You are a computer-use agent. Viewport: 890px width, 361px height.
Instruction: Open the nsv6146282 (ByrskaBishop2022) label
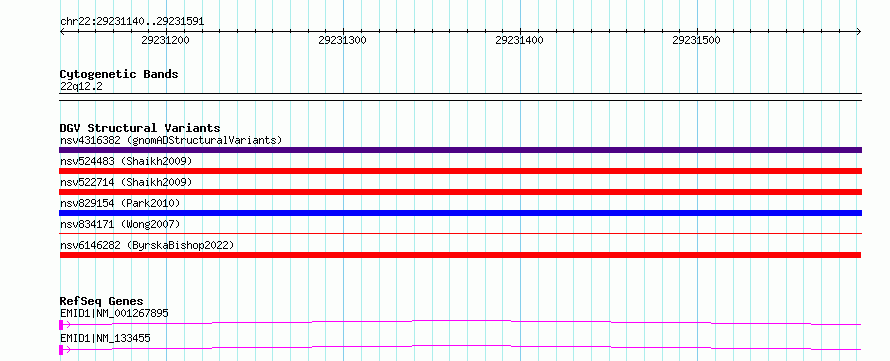pos(147,245)
